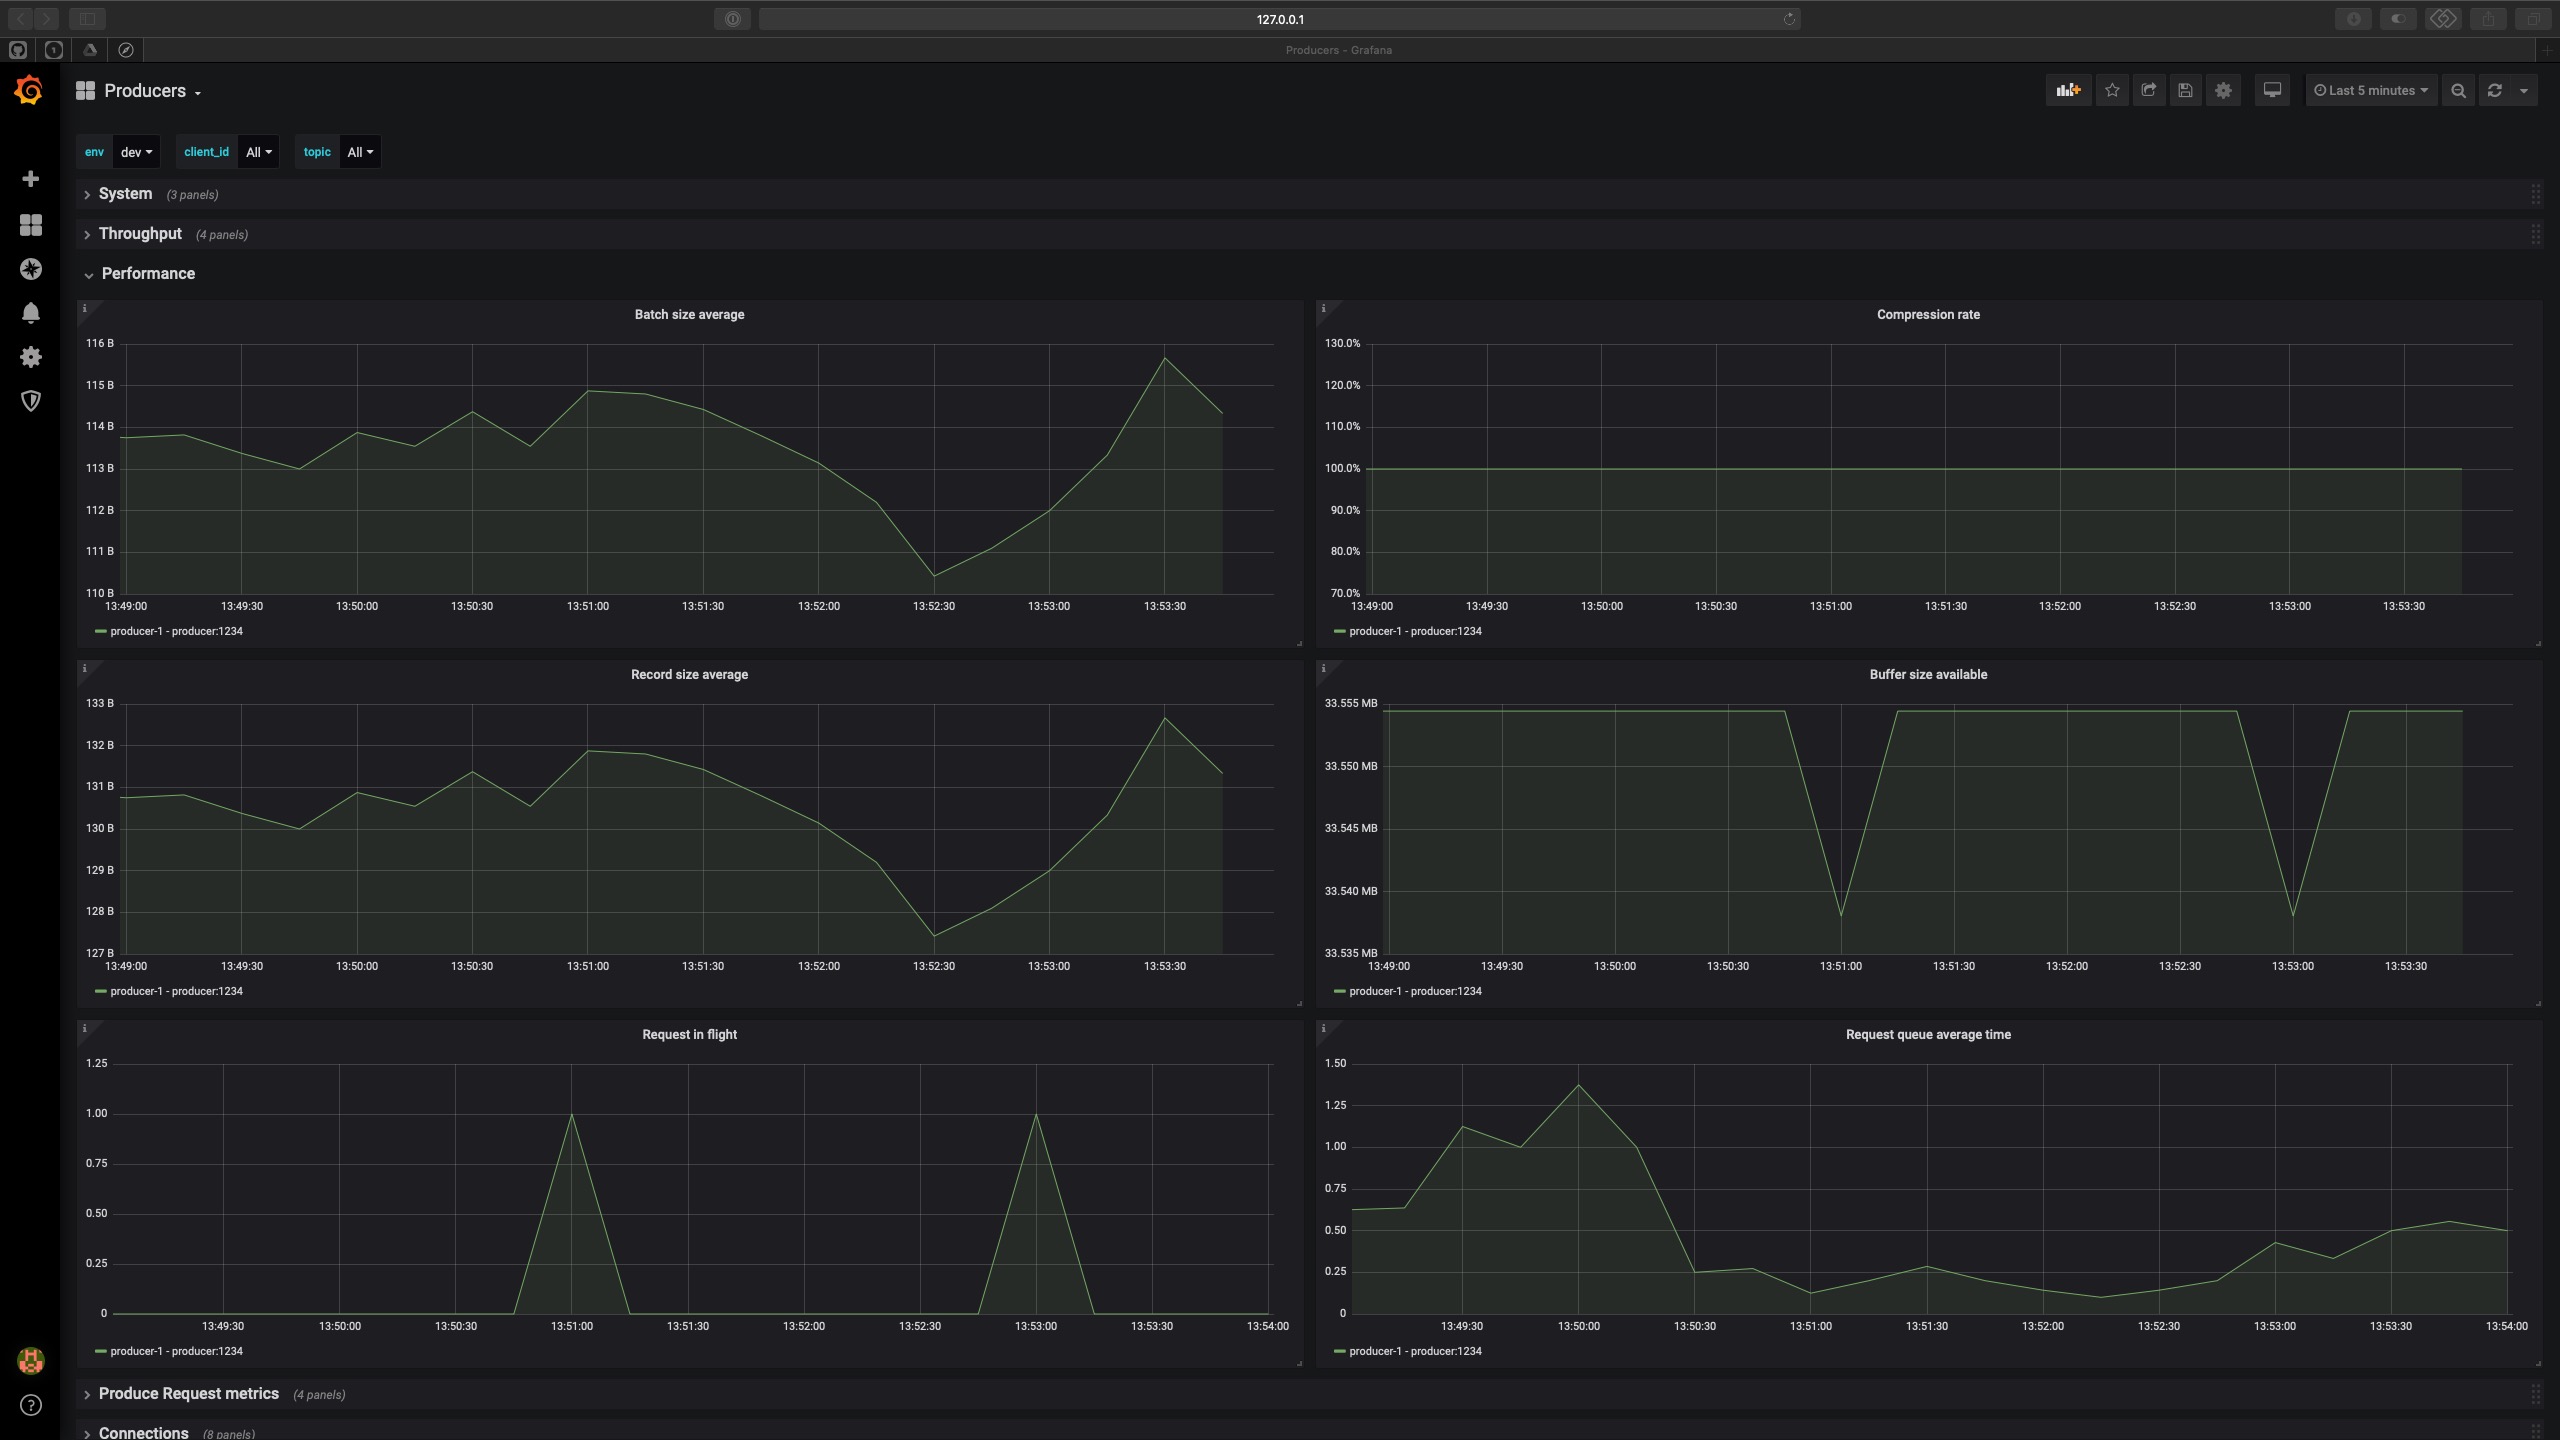This screenshot has width=2560, height=1440.
Task: Refresh the dashboard
Action: pos(2495,91)
